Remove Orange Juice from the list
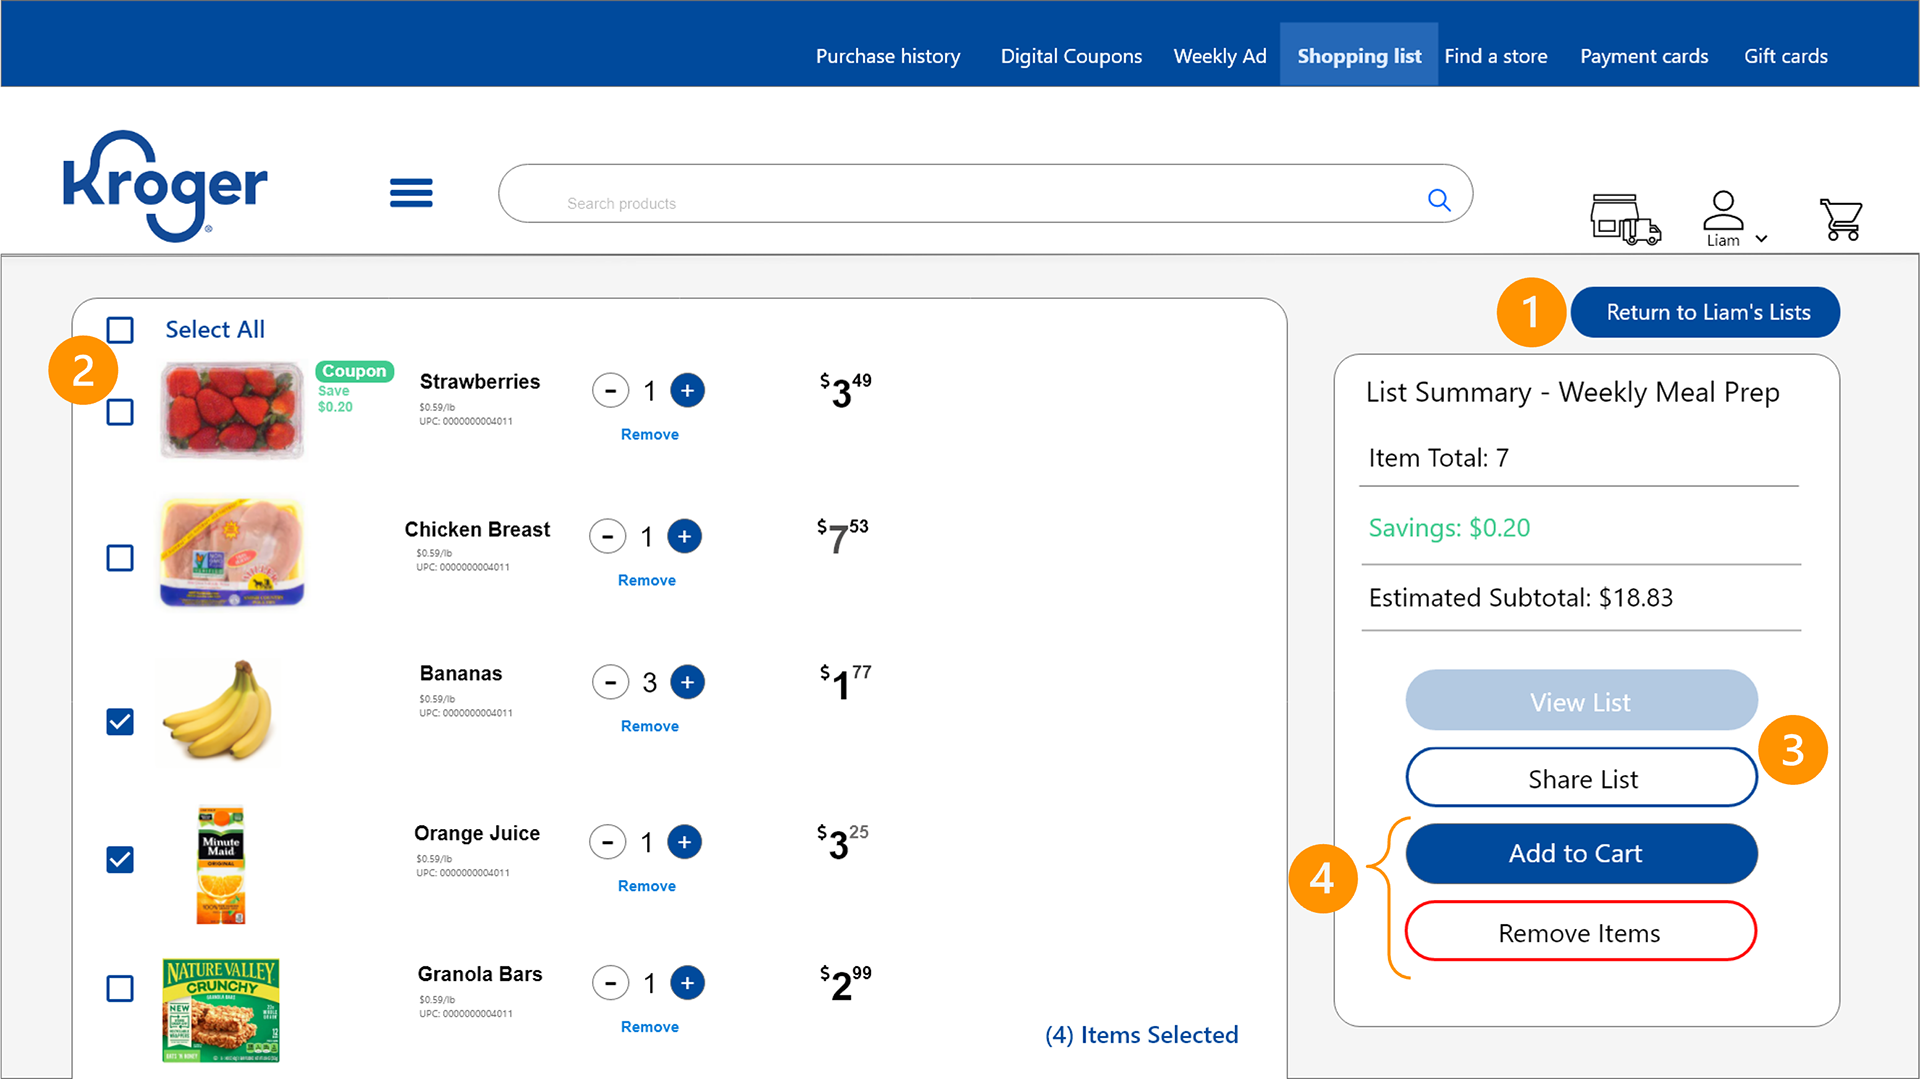Image resolution: width=1920 pixels, height=1079 pixels. [x=647, y=886]
